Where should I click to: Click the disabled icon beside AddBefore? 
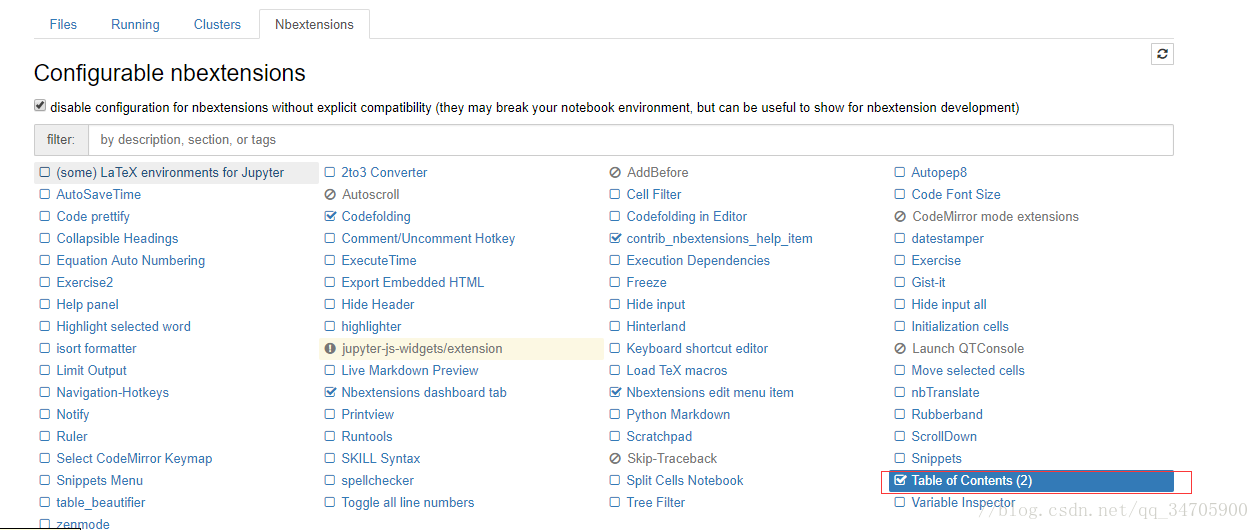[615, 173]
